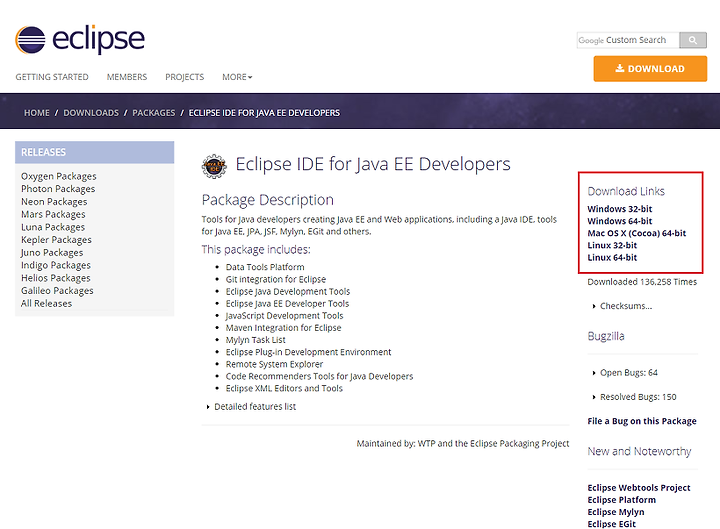This screenshot has height=529, width=720.
Task: Open the Resolved Bugs: 150 link
Action: click(x=638, y=397)
